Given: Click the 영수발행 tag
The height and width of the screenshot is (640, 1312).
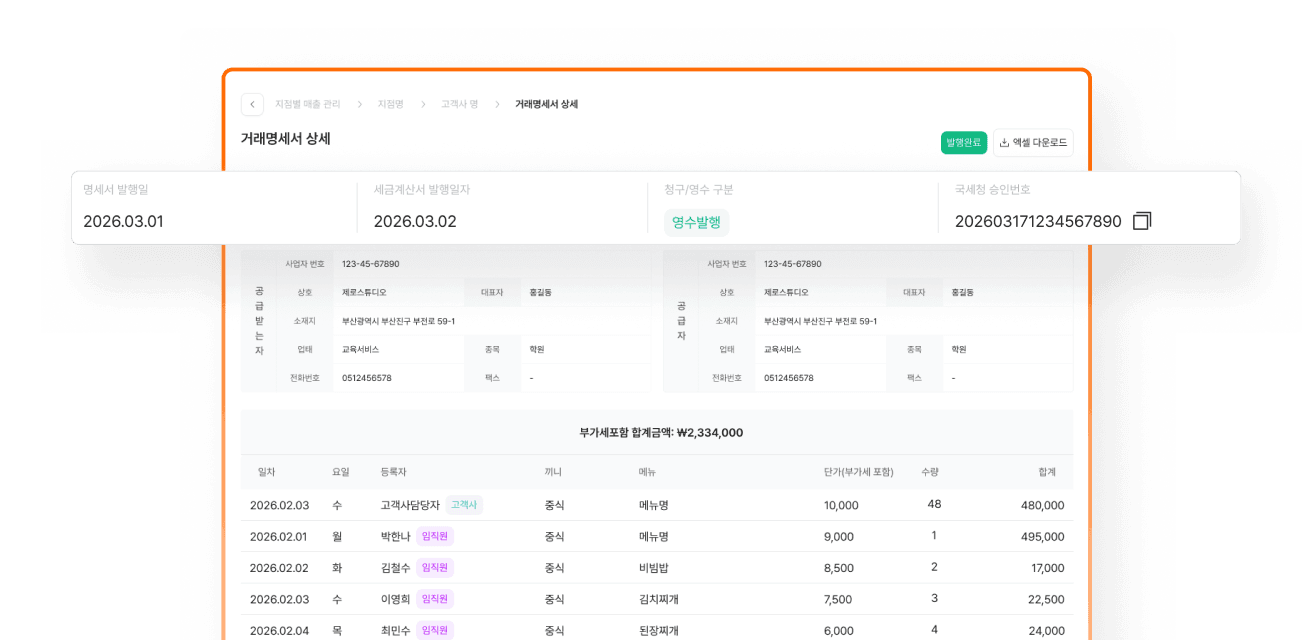Looking at the screenshot, I should pyautogui.click(x=696, y=222).
